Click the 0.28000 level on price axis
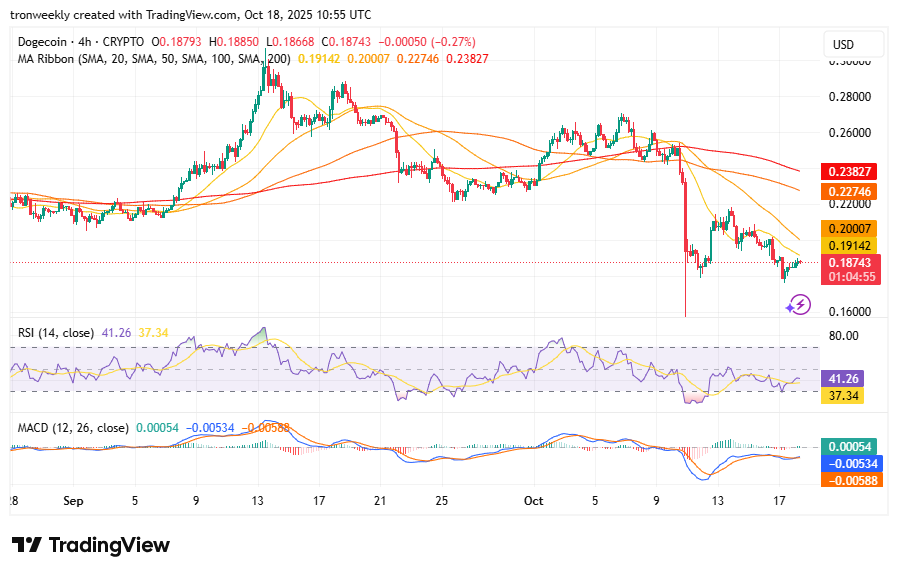Image resolution: width=898 pixels, height=575 pixels. tap(848, 97)
